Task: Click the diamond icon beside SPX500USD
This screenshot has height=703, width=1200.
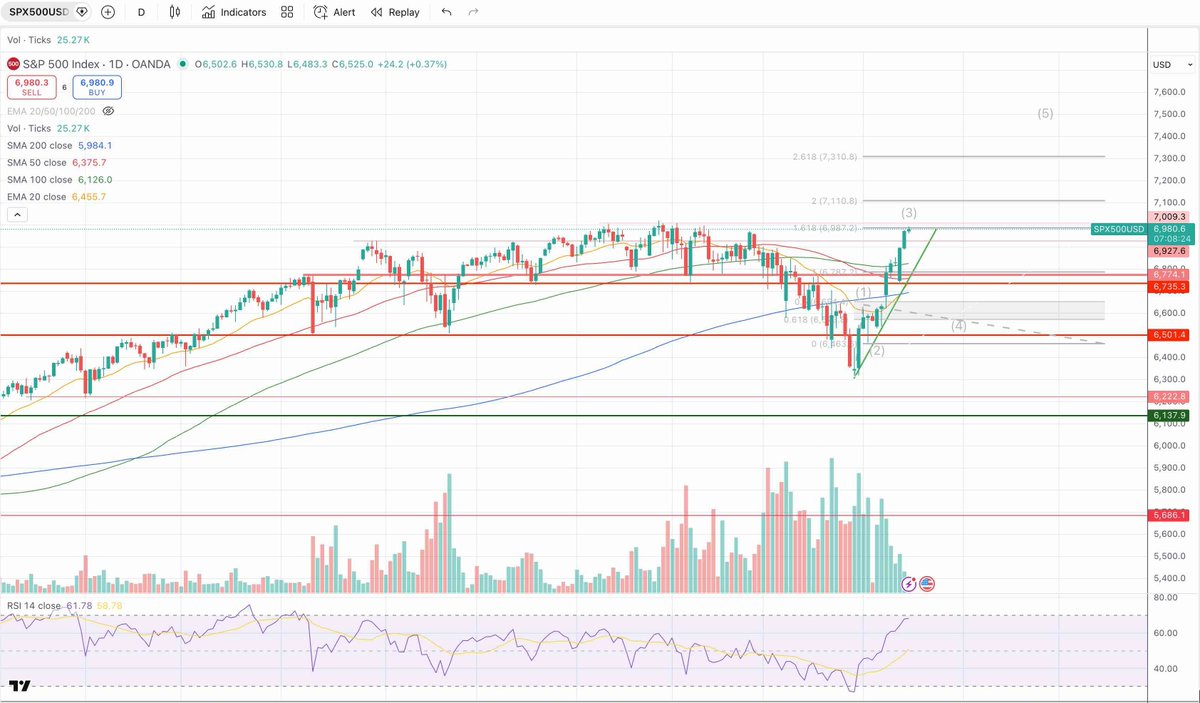Action: click(x=81, y=12)
